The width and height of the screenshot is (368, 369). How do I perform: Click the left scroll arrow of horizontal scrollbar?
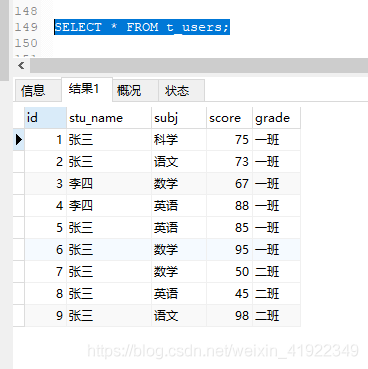coord(21,66)
